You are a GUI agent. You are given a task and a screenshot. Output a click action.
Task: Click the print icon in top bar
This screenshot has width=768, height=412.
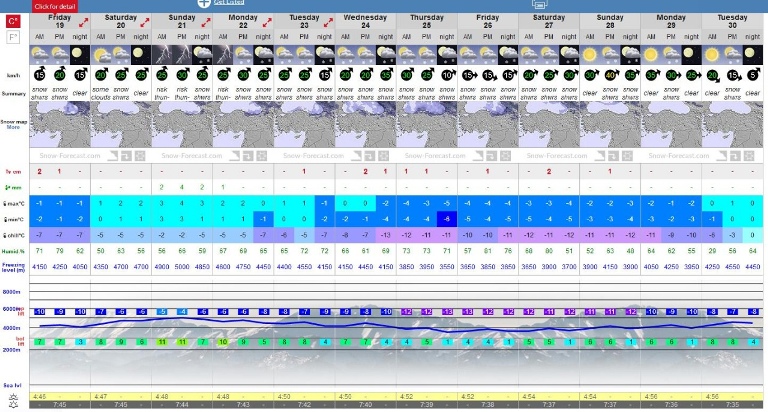tap(539, 5)
